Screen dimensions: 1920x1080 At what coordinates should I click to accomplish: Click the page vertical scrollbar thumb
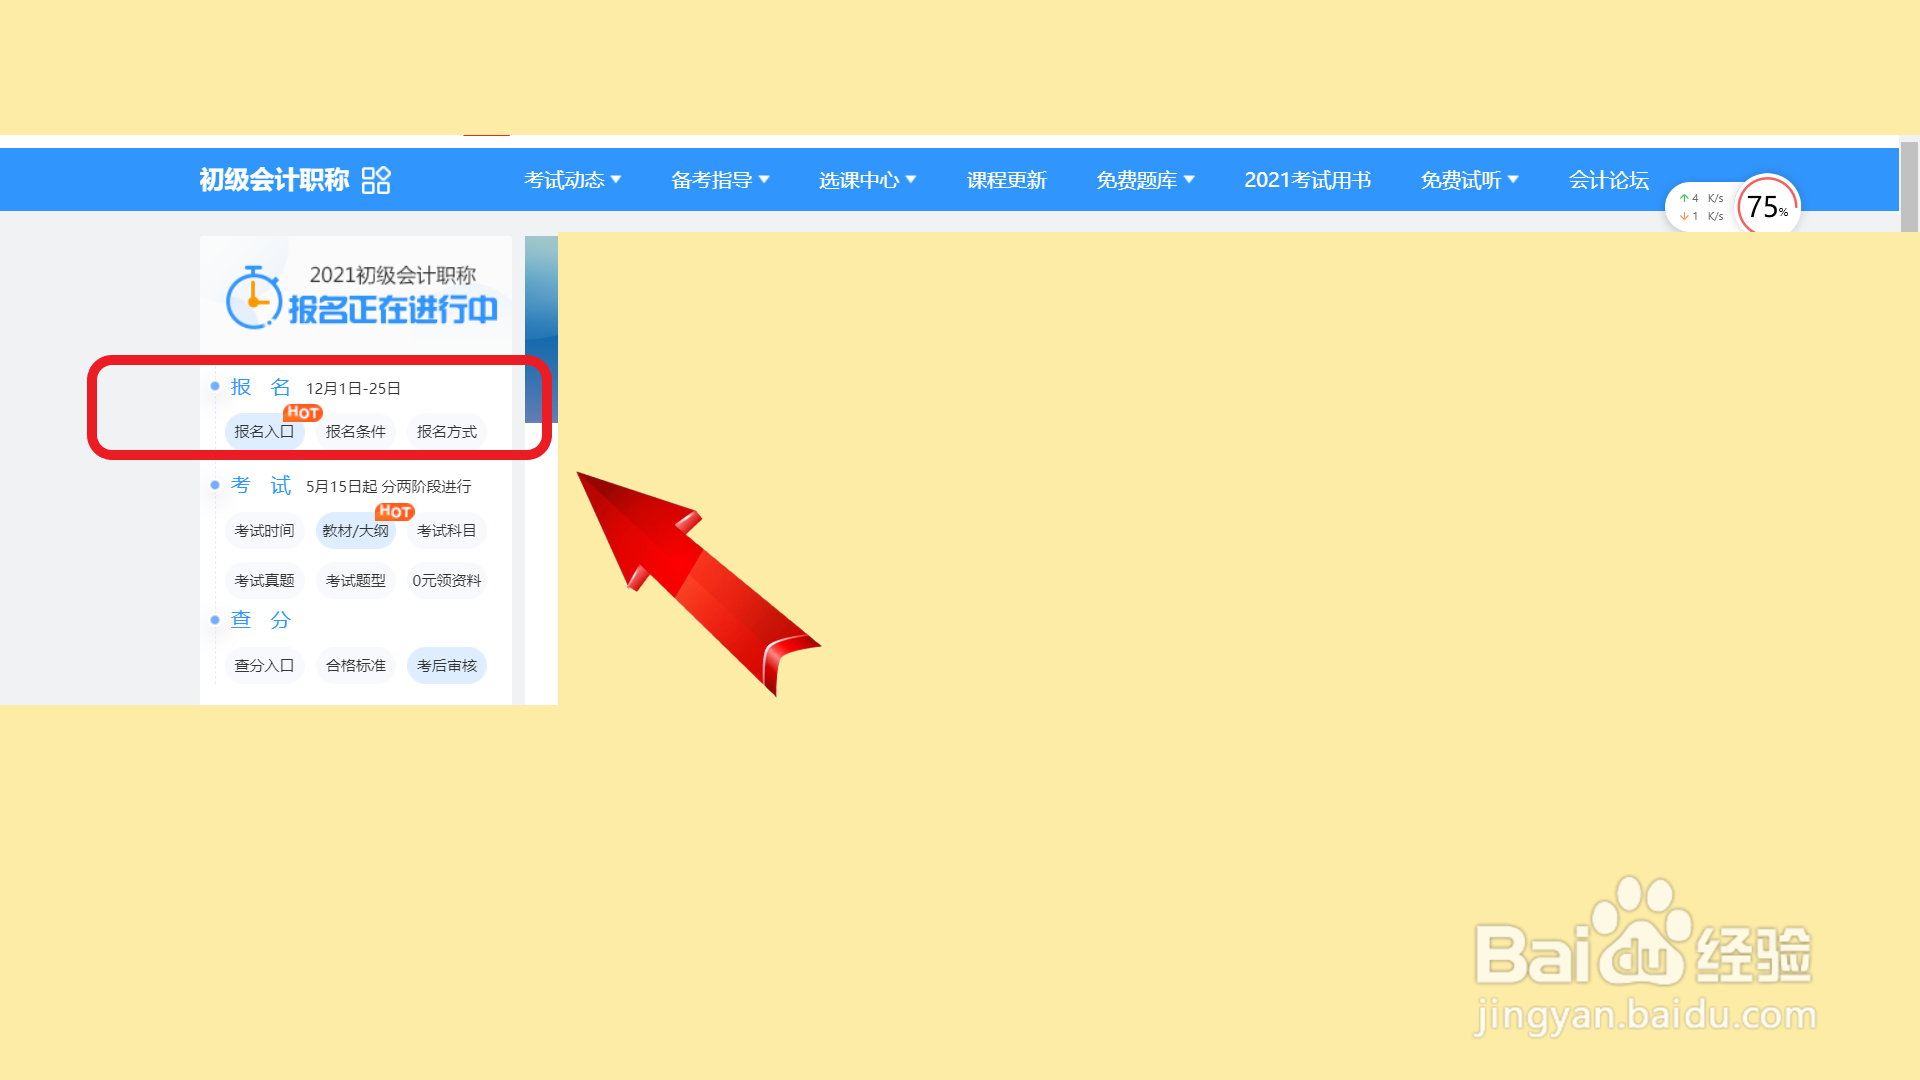[1909, 187]
